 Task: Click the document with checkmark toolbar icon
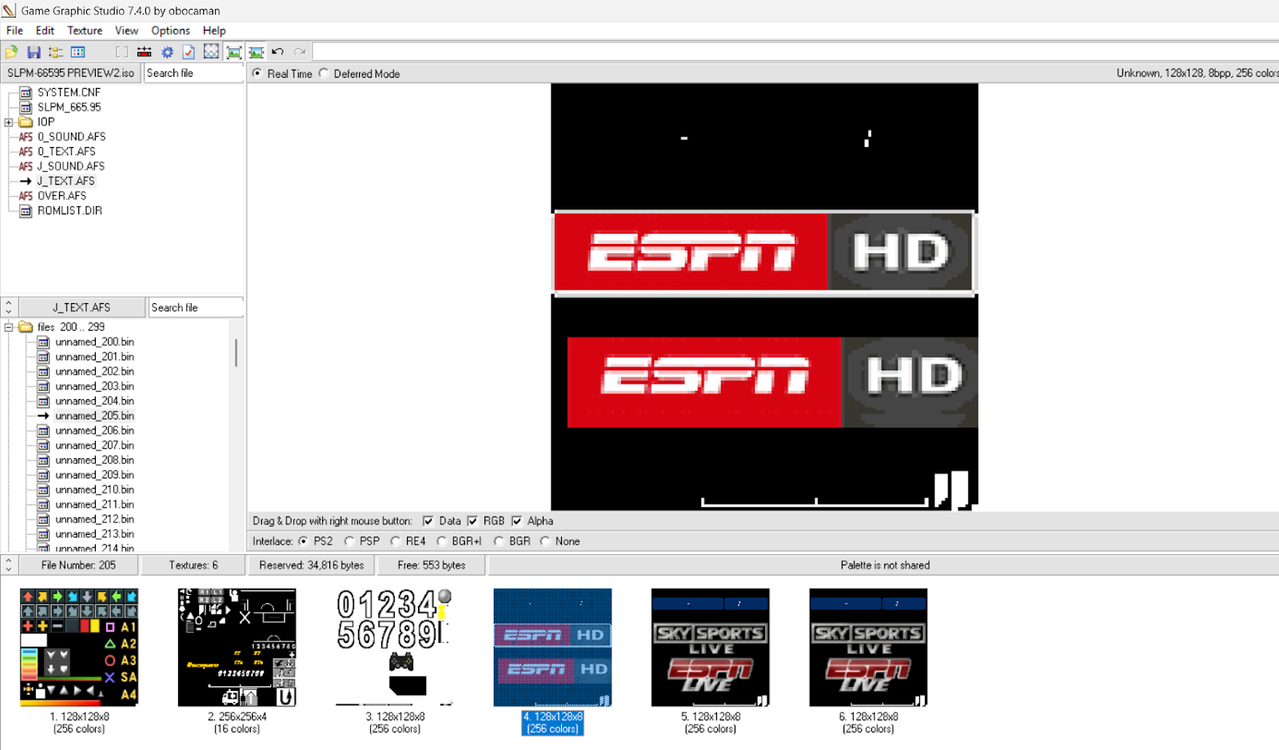click(x=188, y=52)
